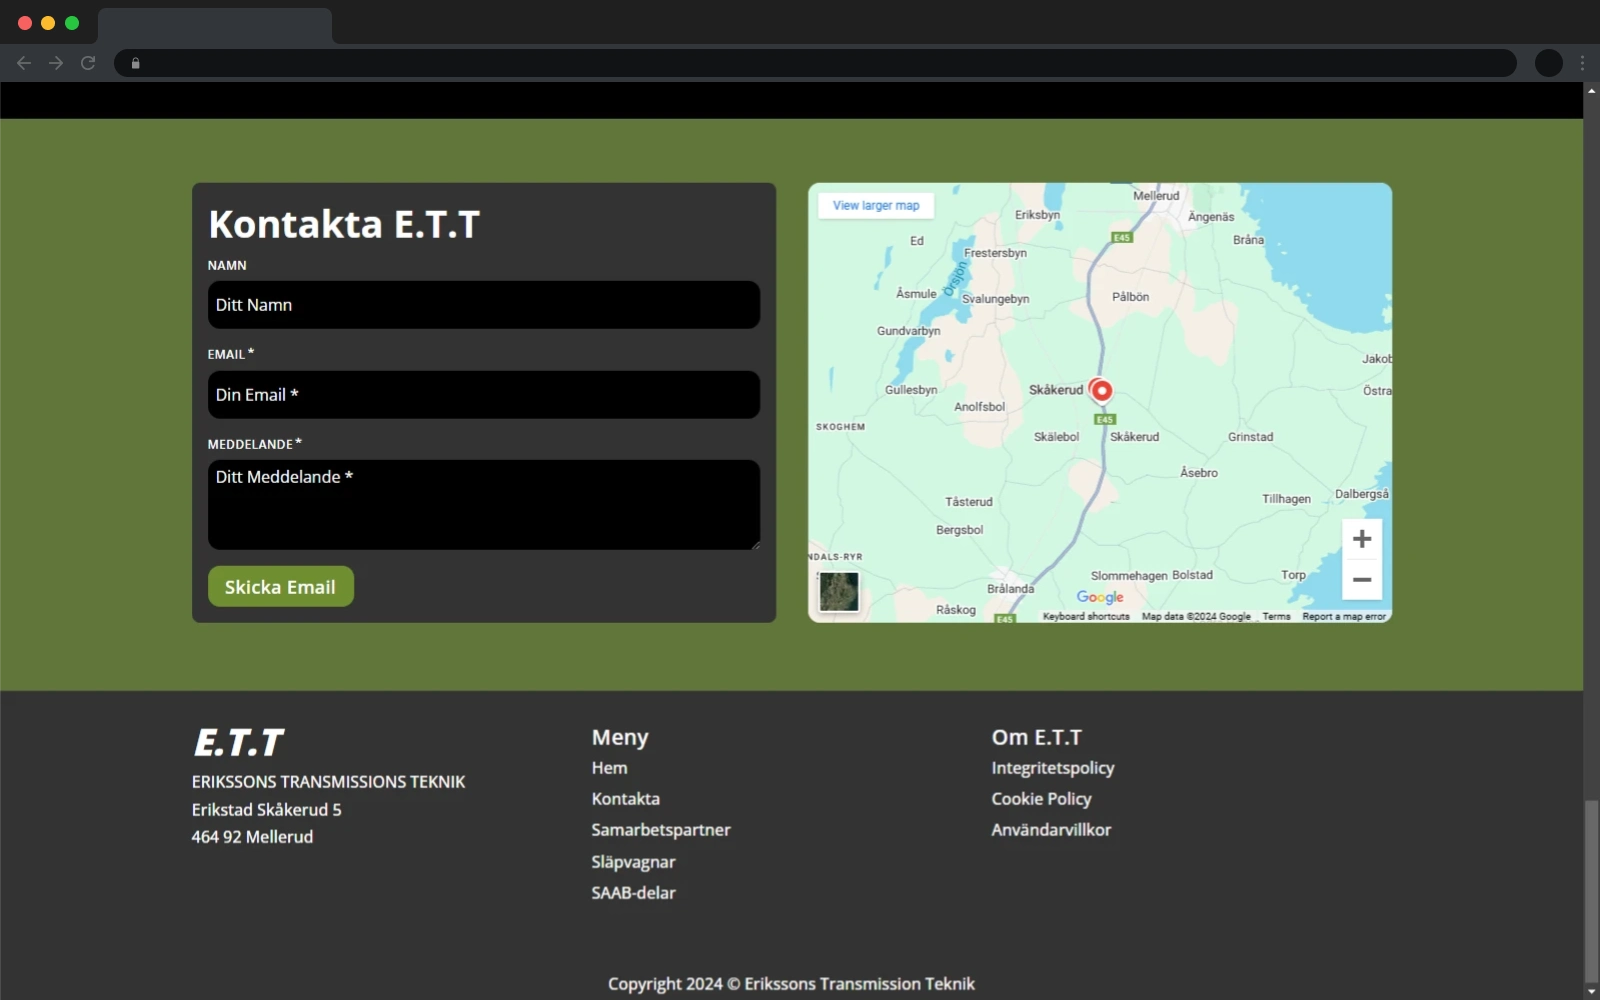Go to Hem in footer menu
The image size is (1600, 1000).
pyautogui.click(x=609, y=768)
